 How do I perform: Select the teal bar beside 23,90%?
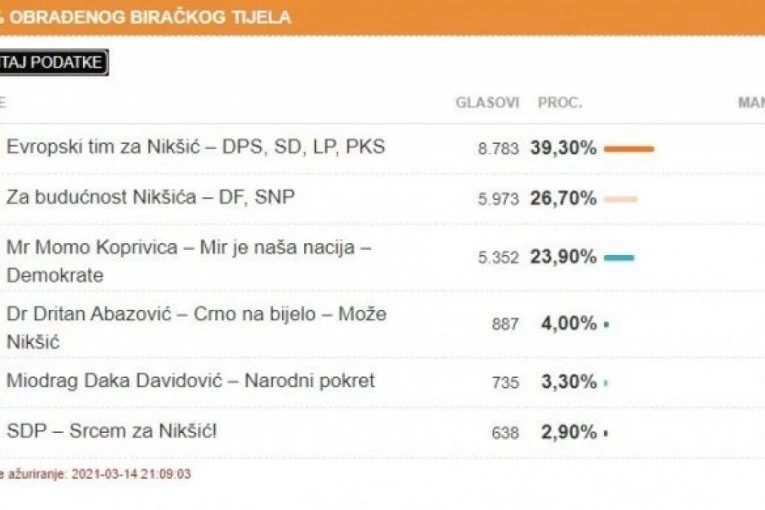pyautogui.click(x=619, y=258)
